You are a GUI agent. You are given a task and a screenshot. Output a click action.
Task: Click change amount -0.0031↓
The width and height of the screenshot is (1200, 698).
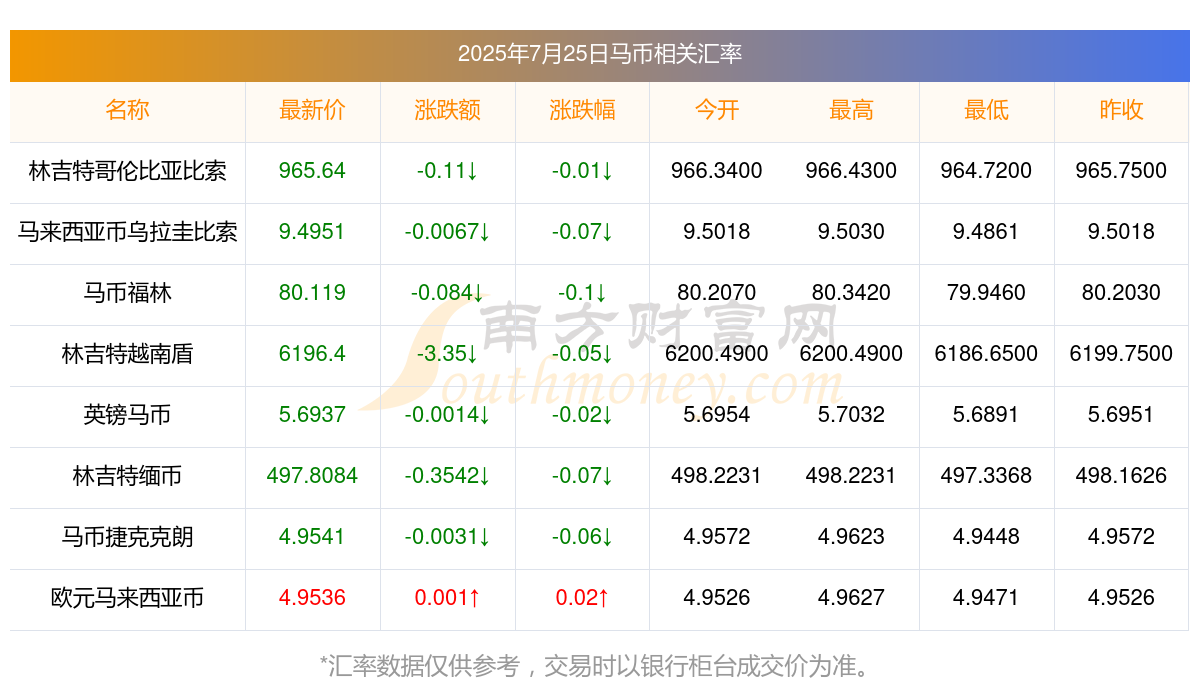[447, 537]
